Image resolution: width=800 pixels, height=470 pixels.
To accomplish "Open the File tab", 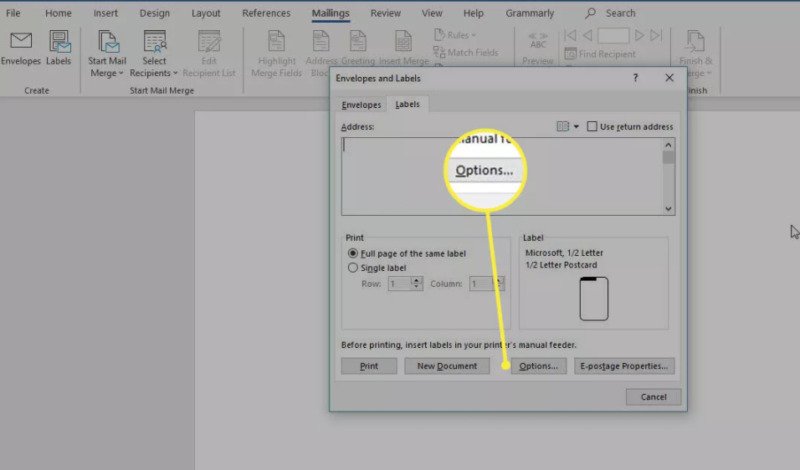I will click(13, 13).
